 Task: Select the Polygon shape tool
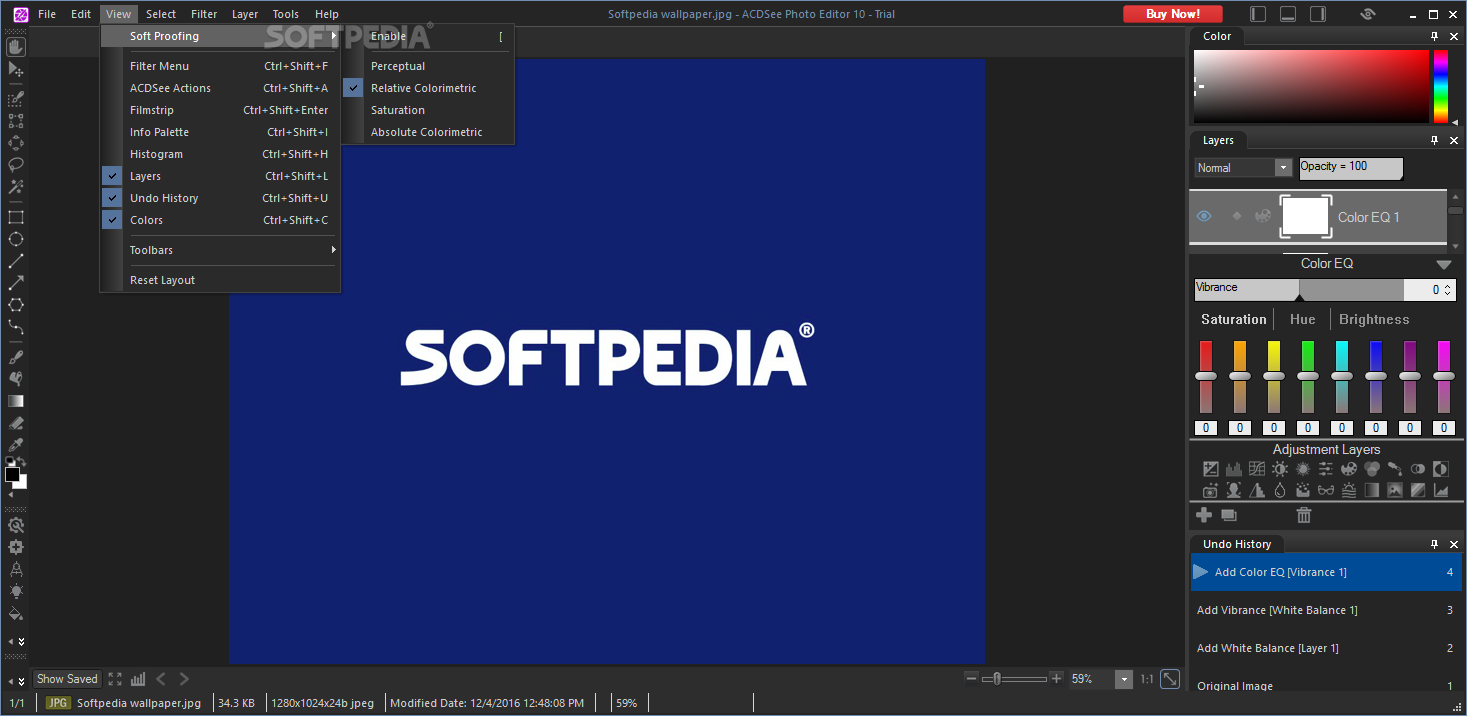[x=15, y=305]
